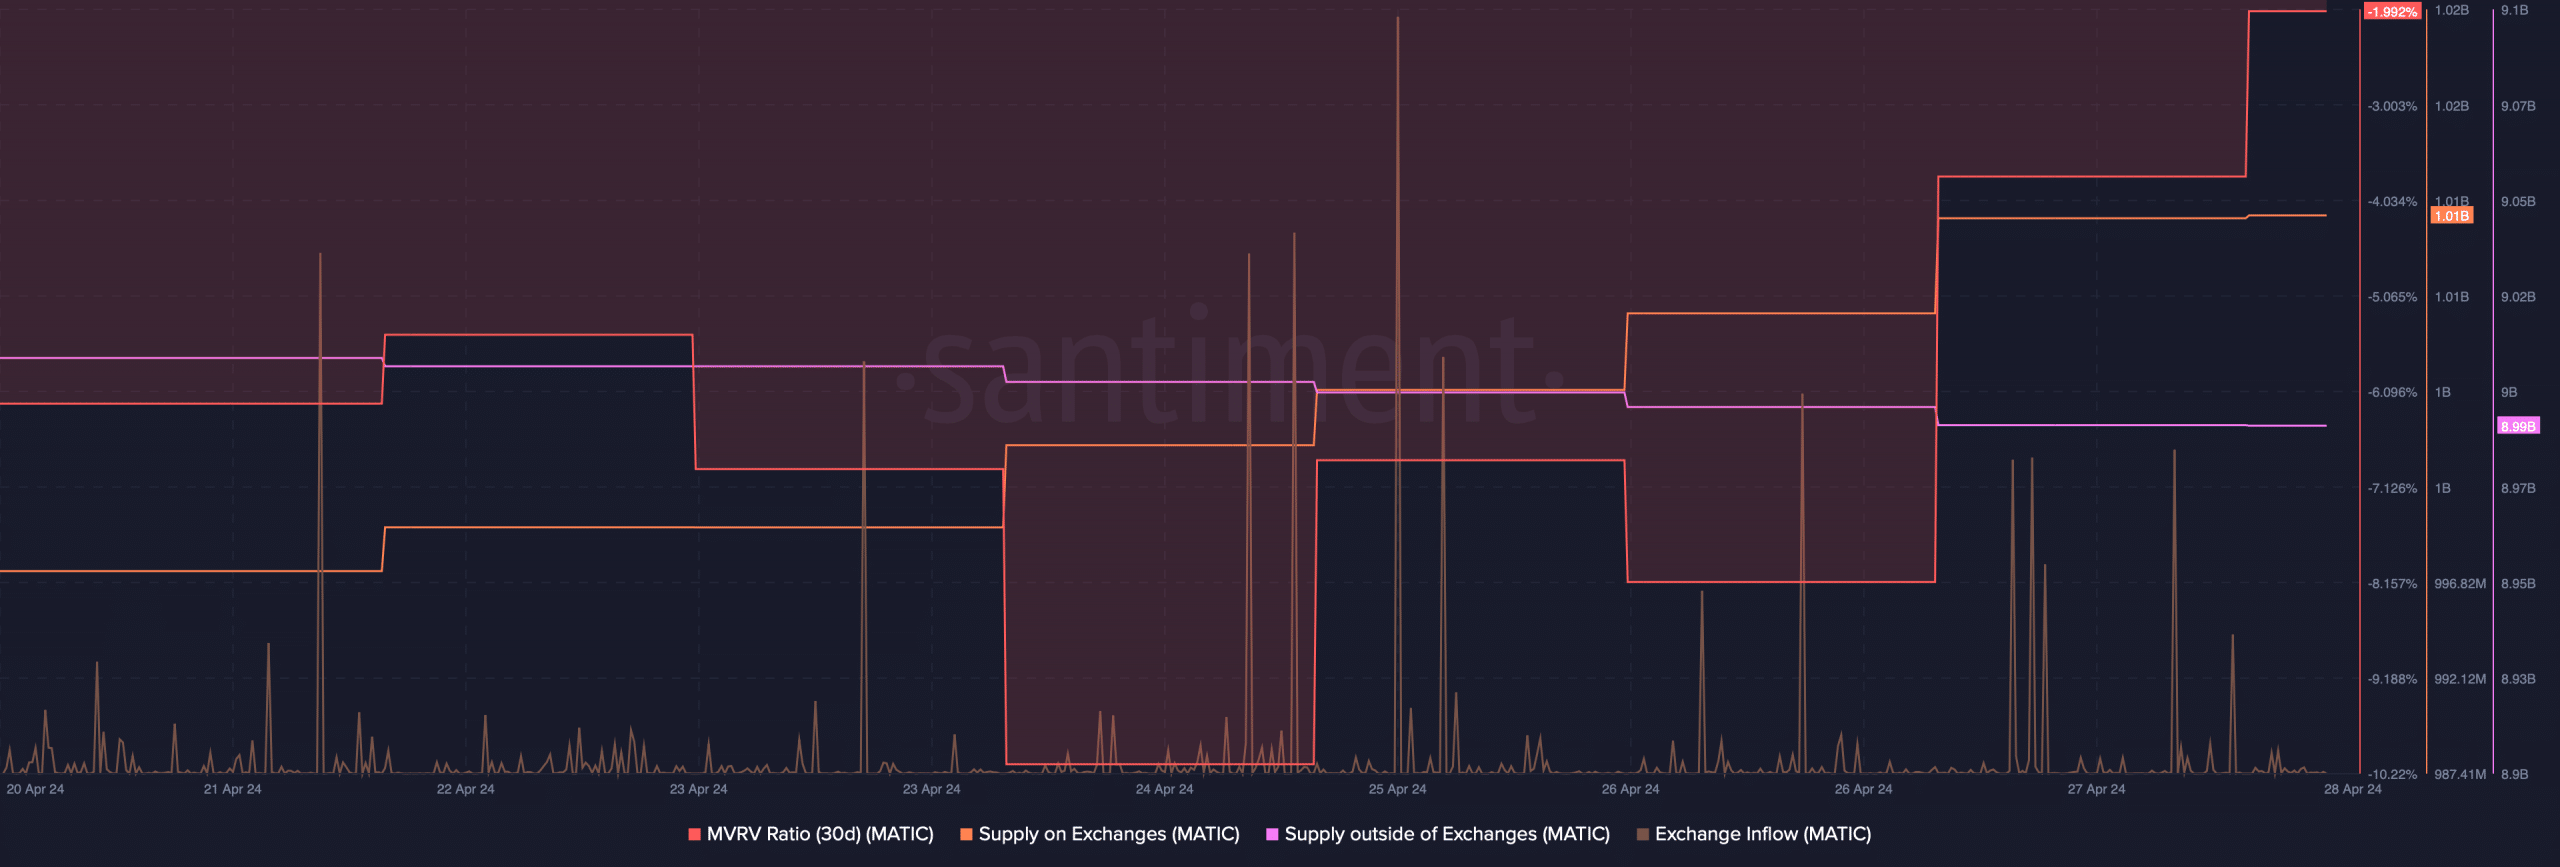The width and height of the screenshot is (2560, 867).
Task: Click the "8.95B" axis label
Action: coord(2518,583)
